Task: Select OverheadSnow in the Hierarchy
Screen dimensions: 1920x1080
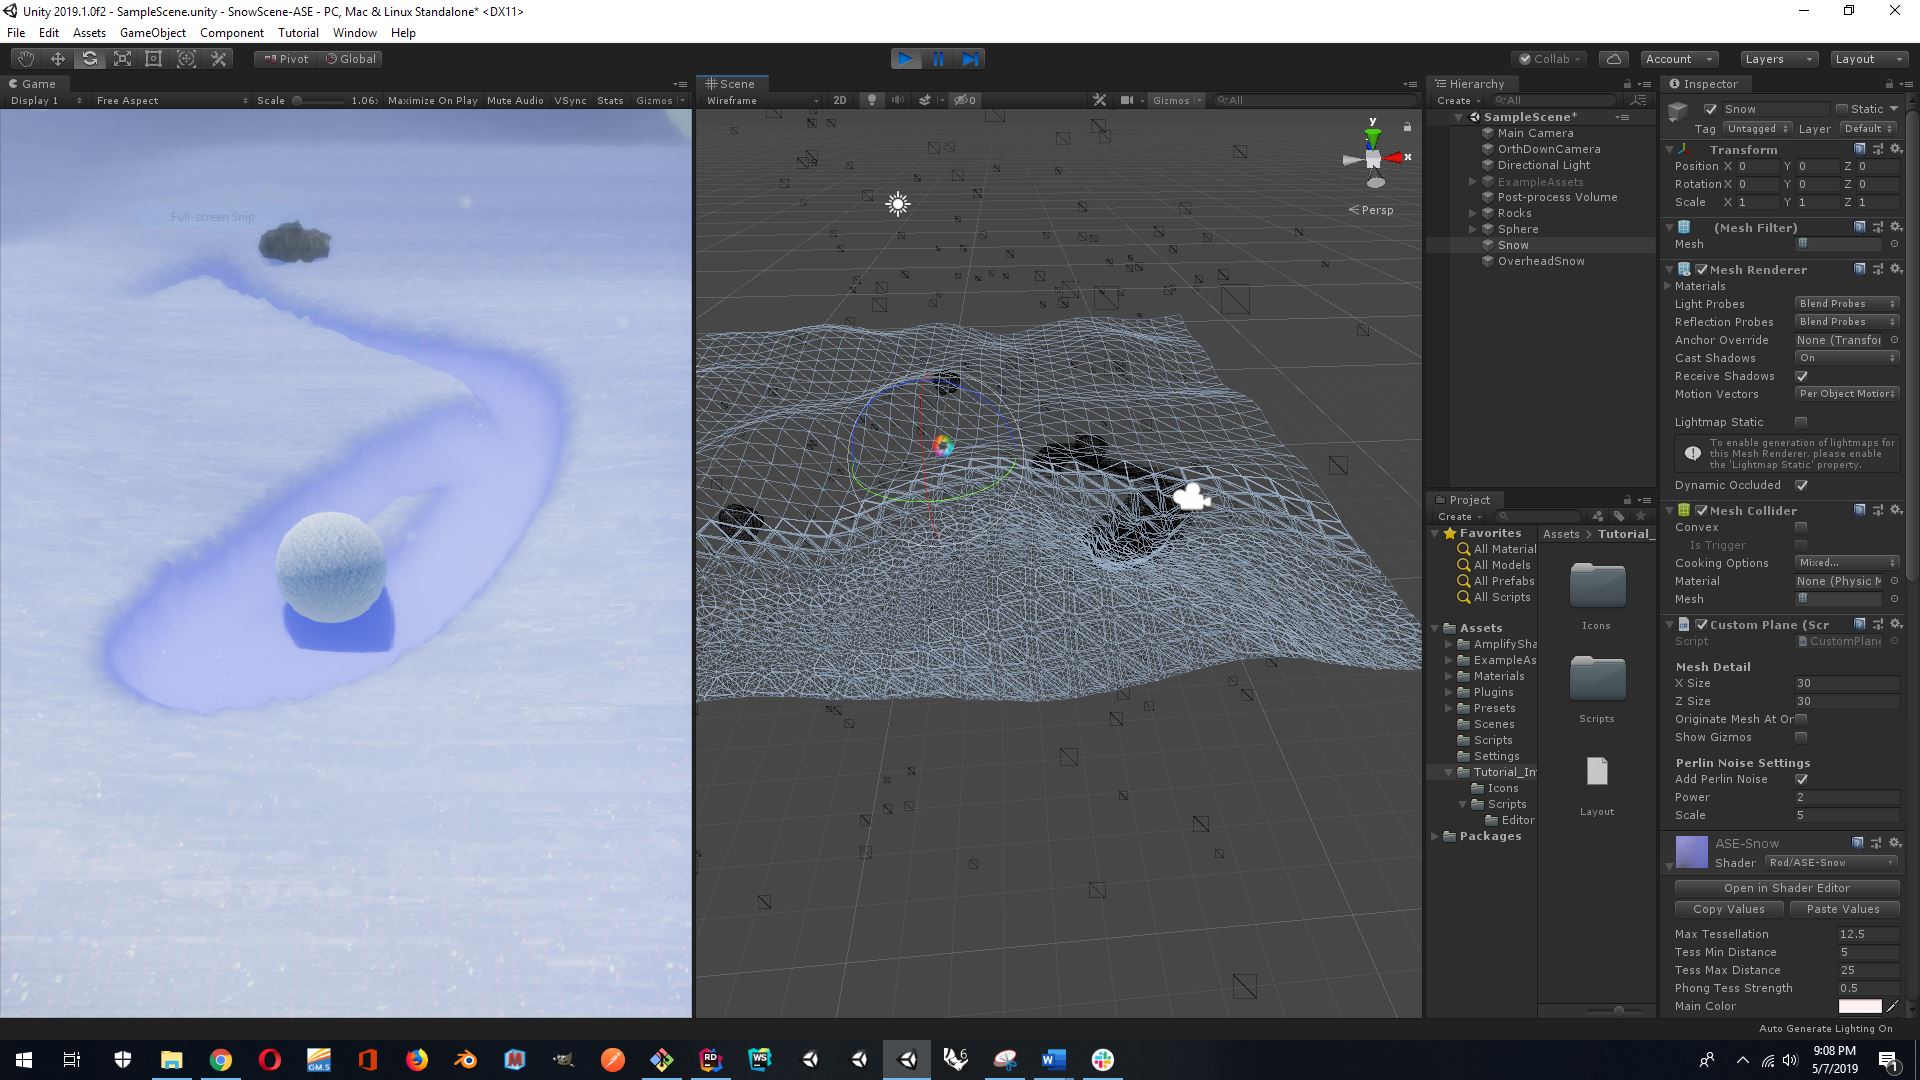Action: (1540, 261)
